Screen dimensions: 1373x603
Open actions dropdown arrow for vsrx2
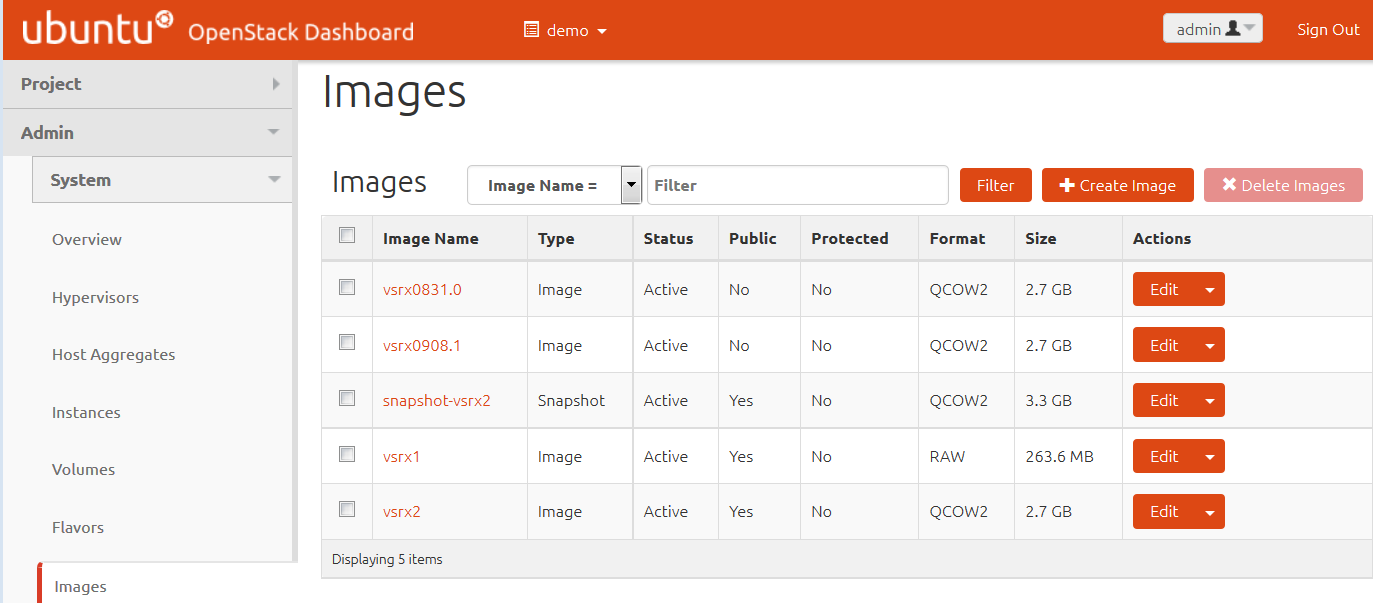click(1210, 512)
